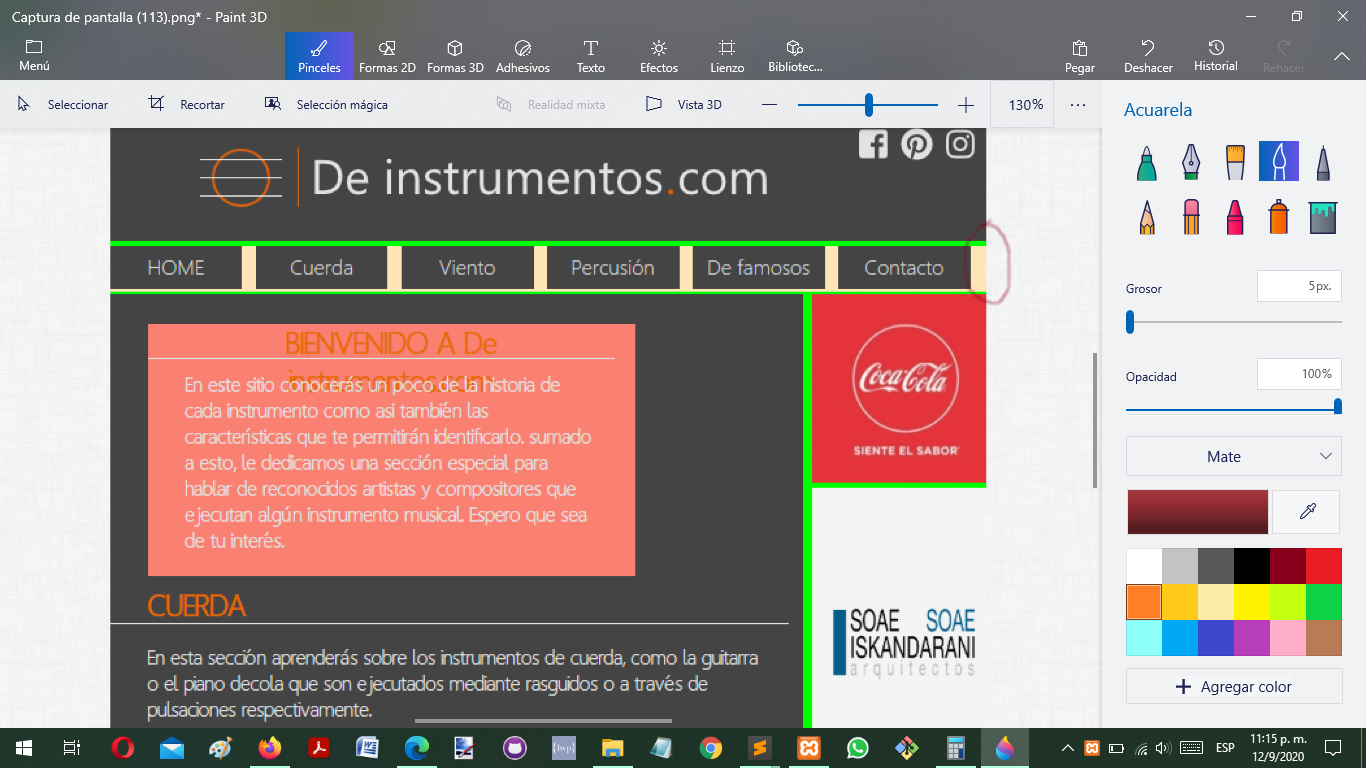Screen dimensions: 1366x768
Task: Open WhatsApp from the taskbar
Action: coord(858,748)
